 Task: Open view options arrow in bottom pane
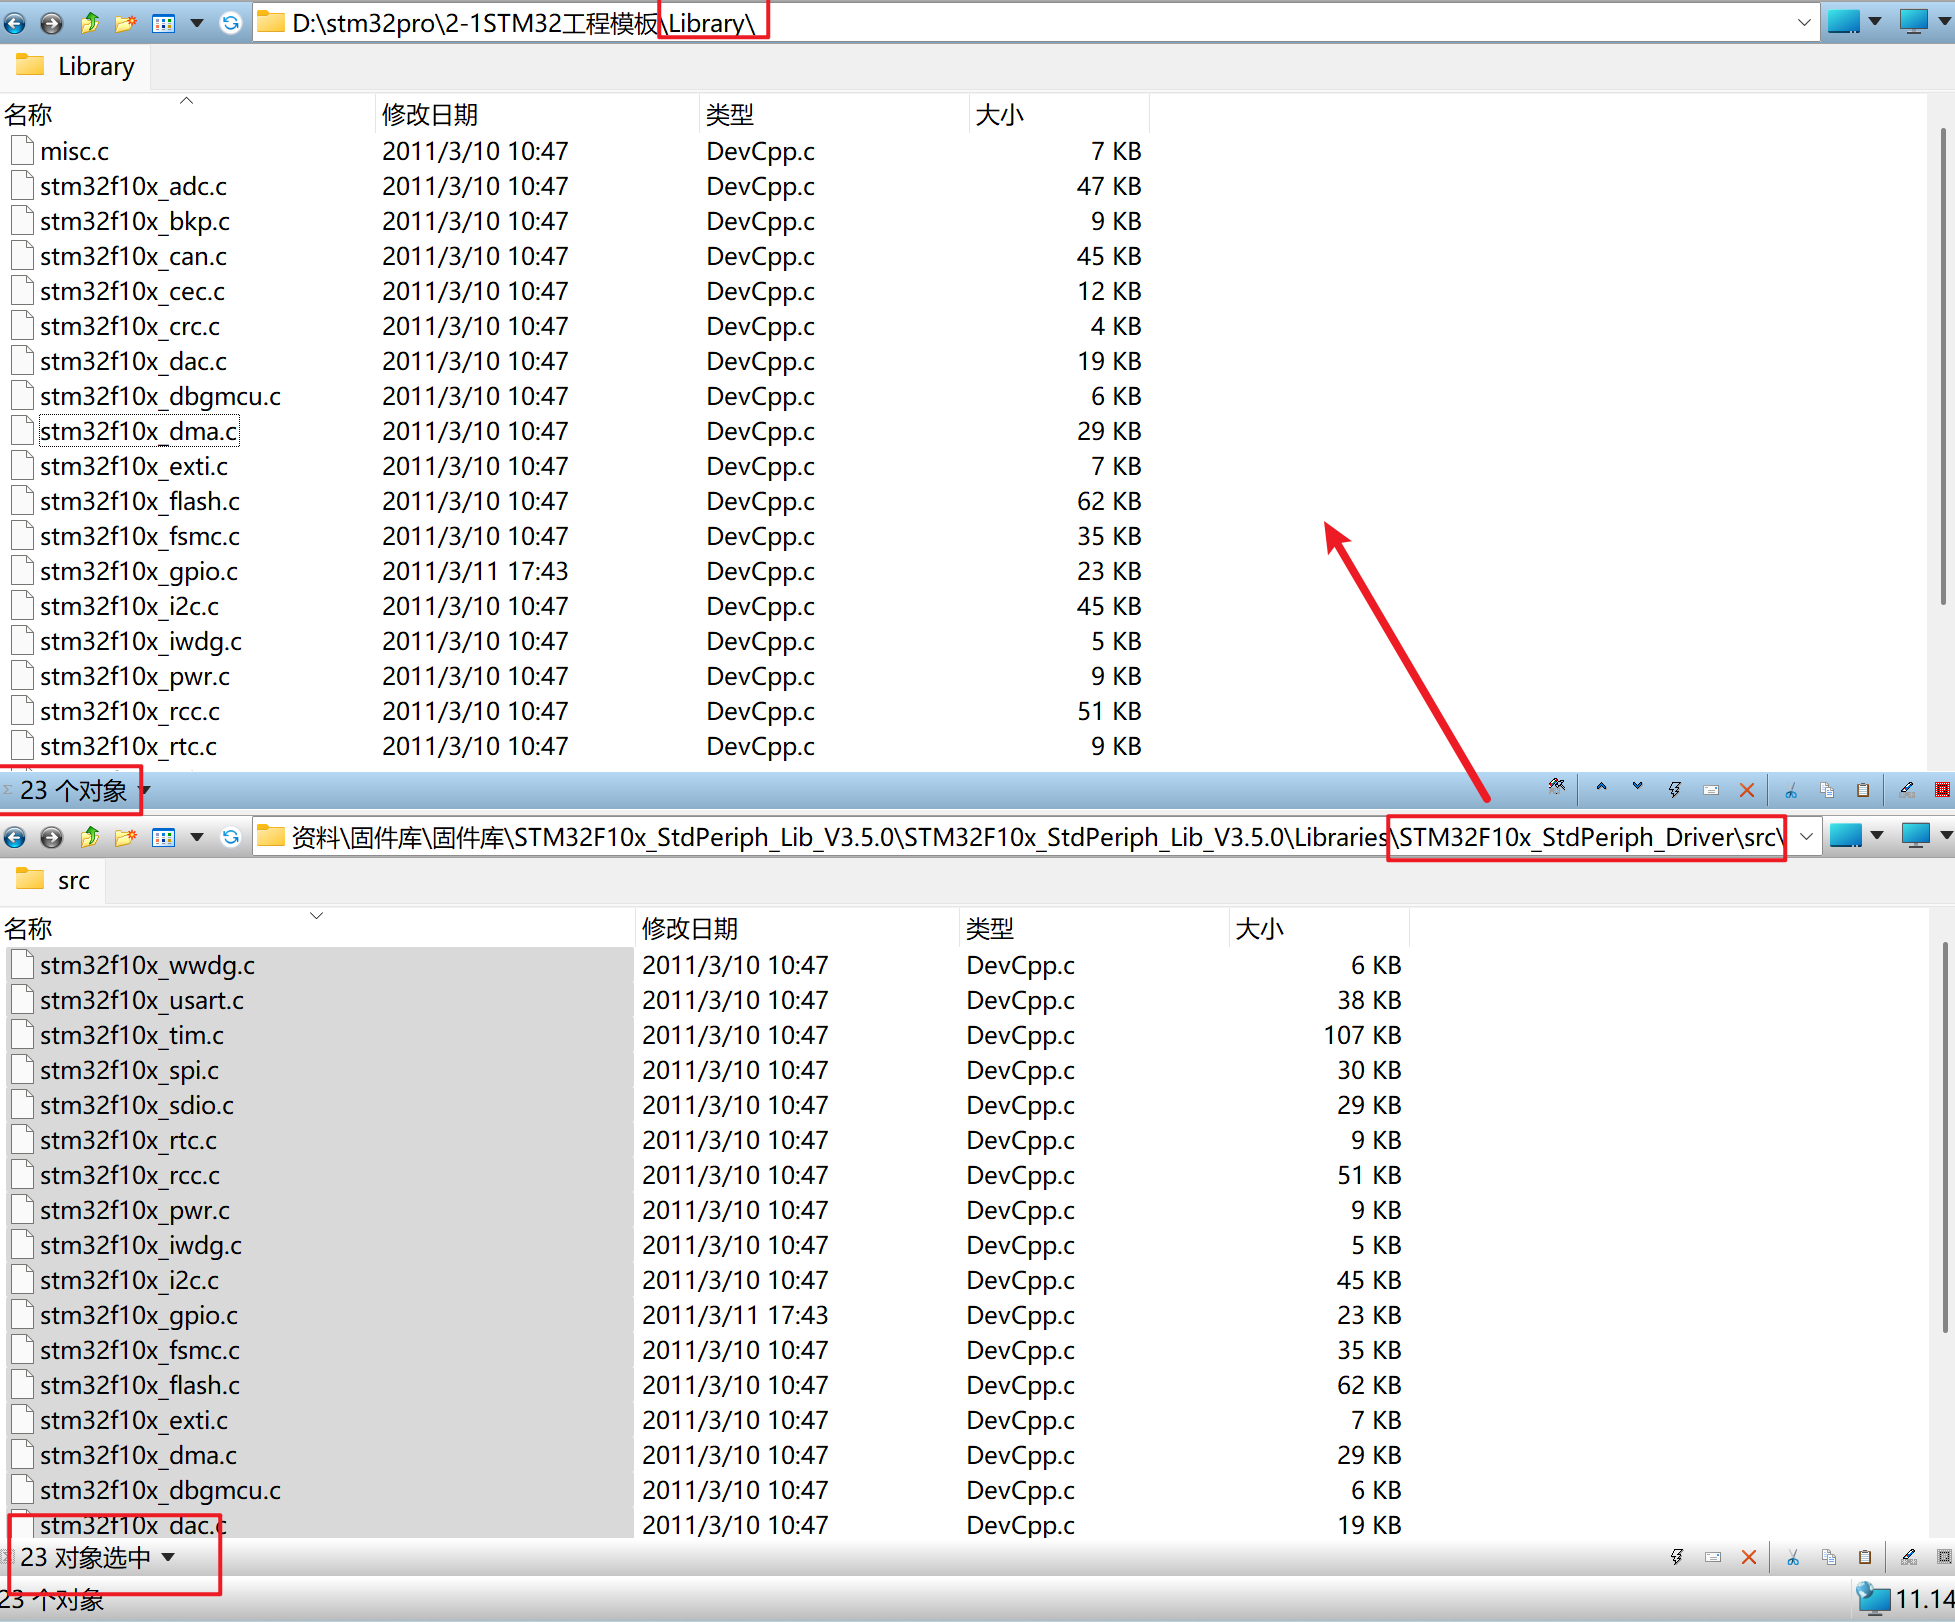point(197,837)
